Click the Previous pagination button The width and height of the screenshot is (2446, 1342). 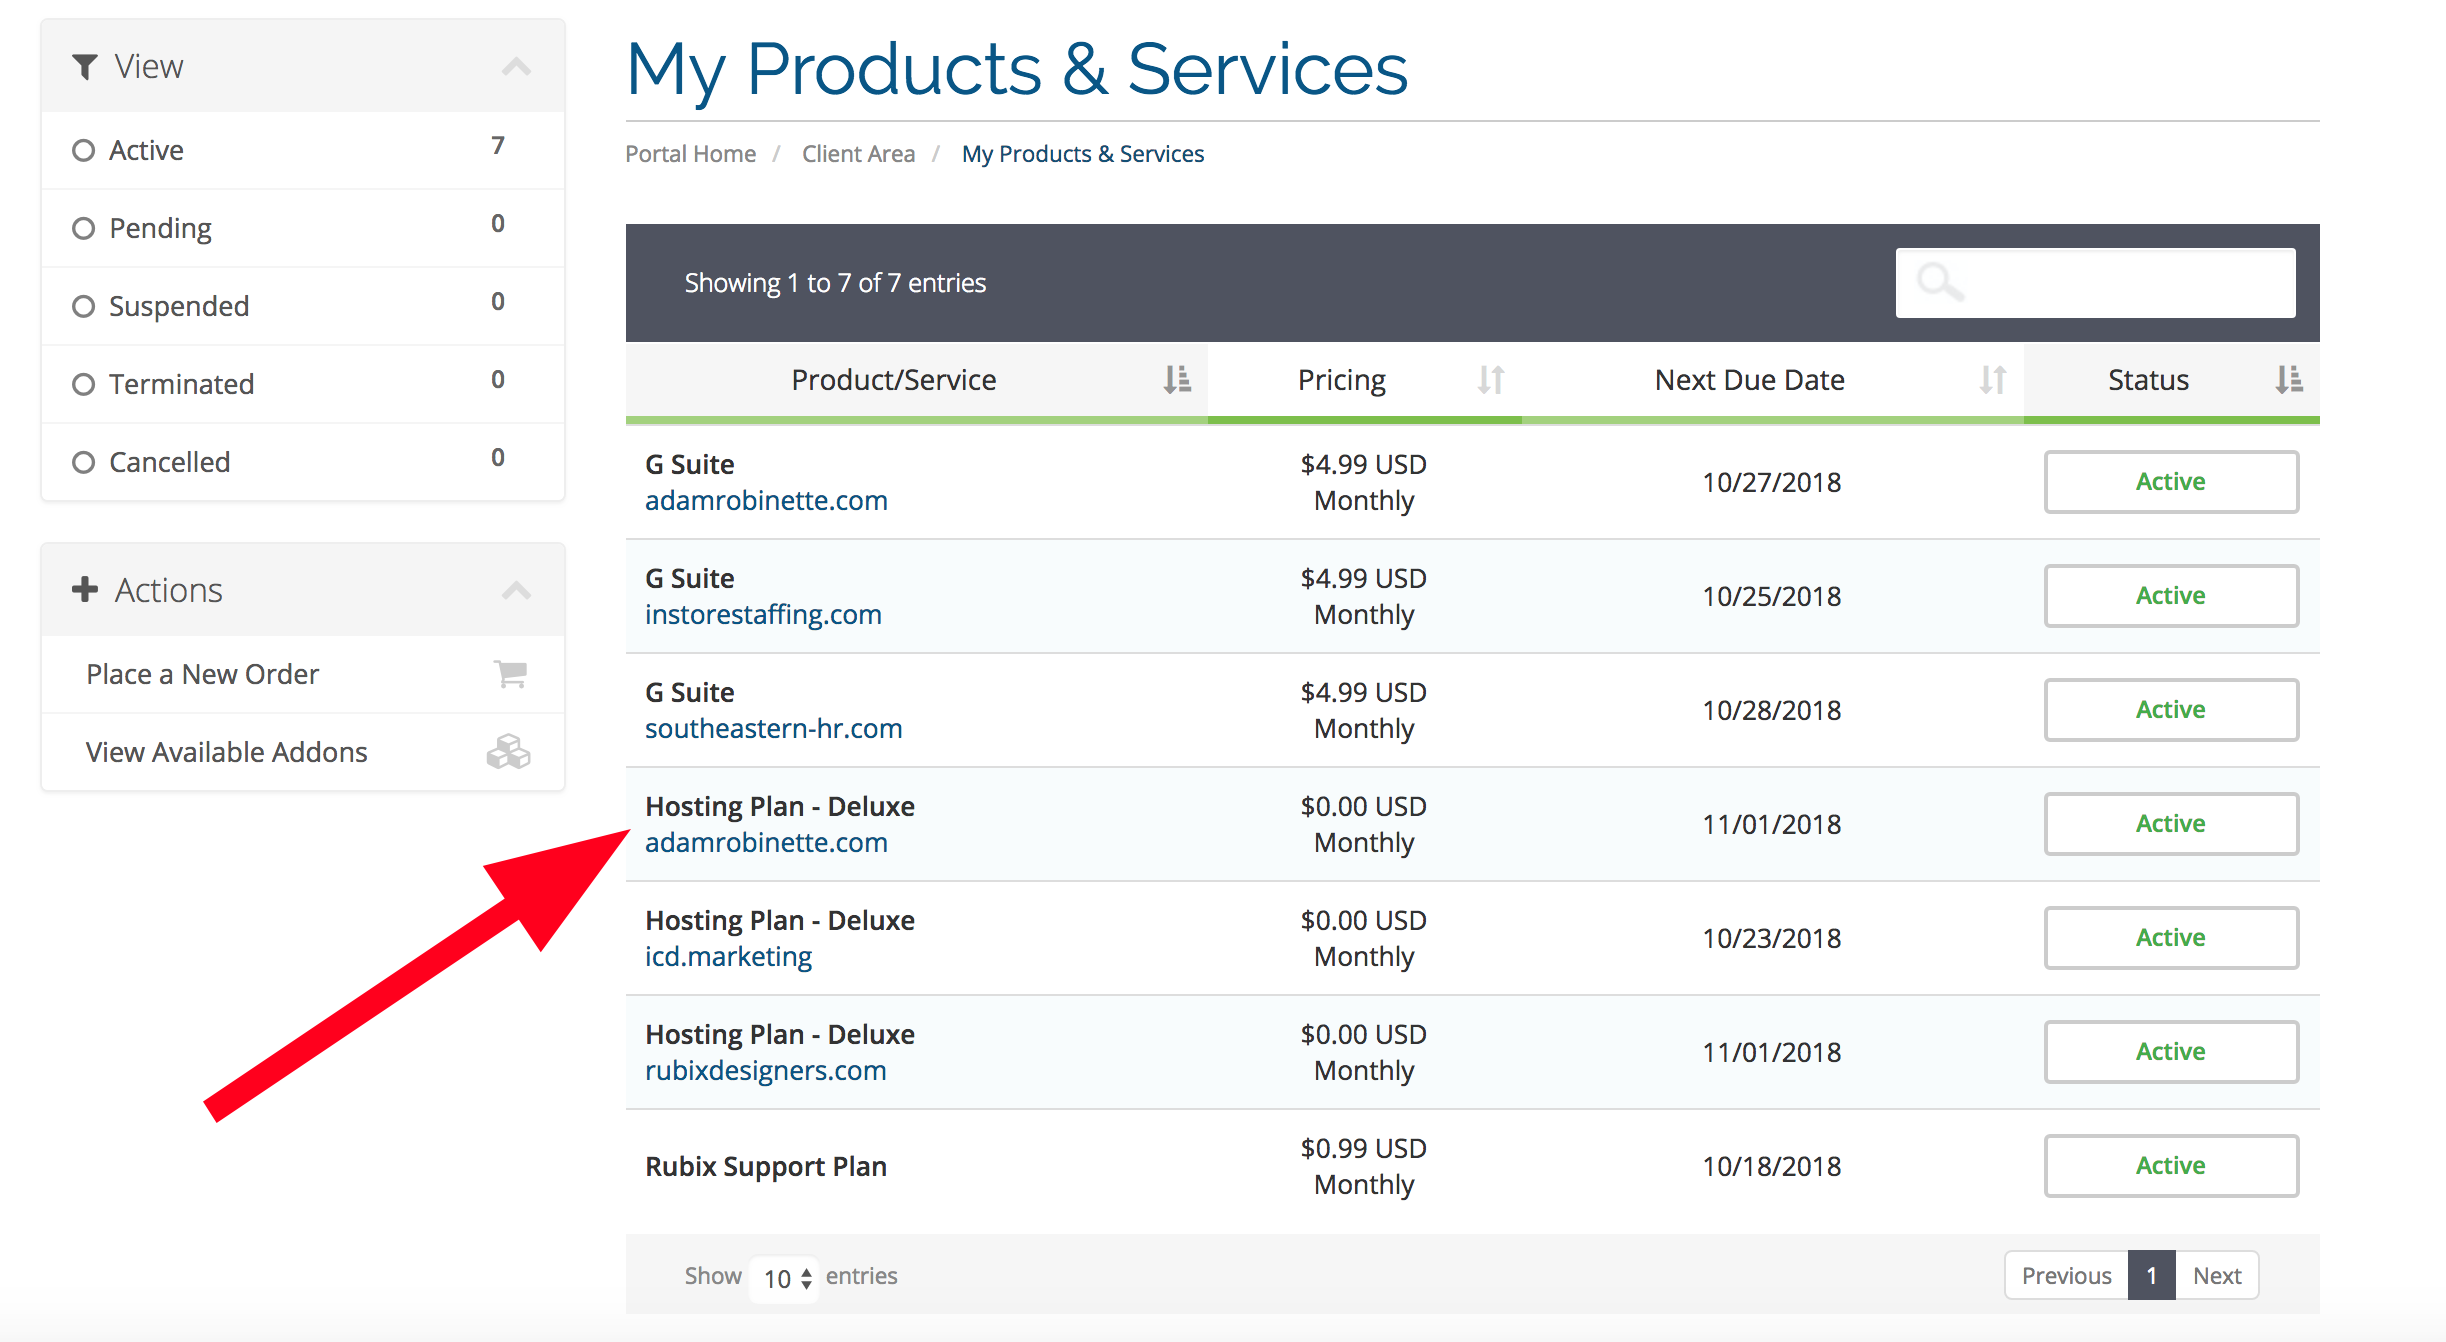[2066, 1276]
